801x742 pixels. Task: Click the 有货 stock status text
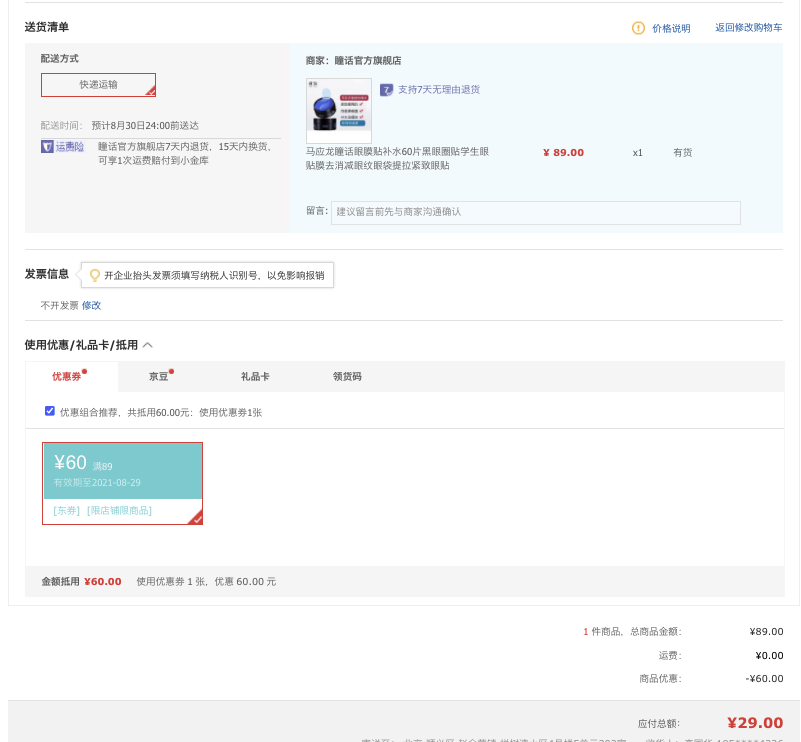point(682,153)
